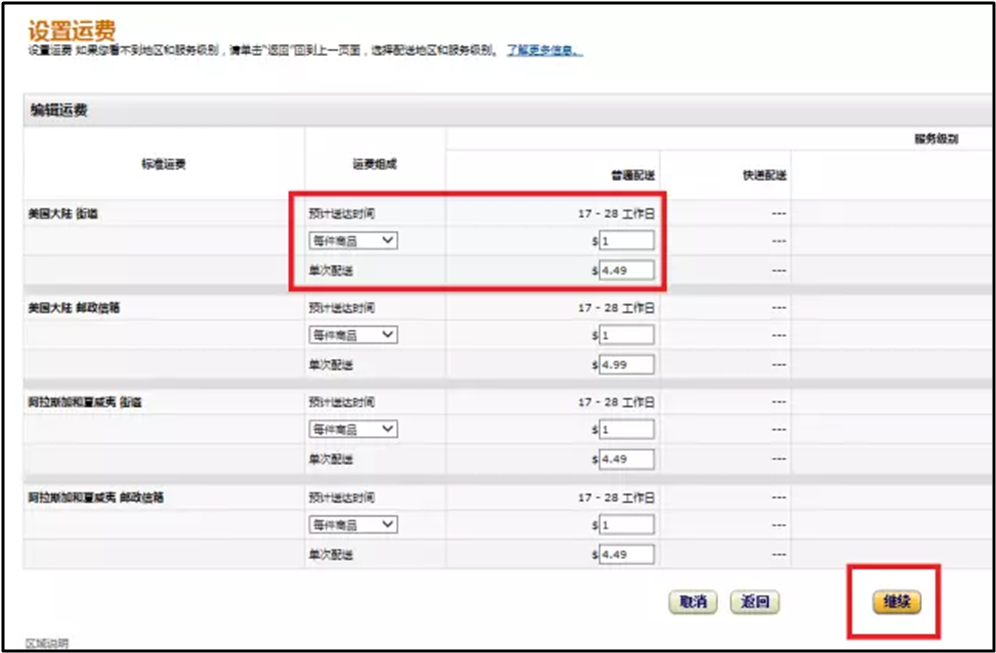Open the 每件商品 dropdown for 美国大陆 街道
Screen dimensions: 996x653
[353, 240]
